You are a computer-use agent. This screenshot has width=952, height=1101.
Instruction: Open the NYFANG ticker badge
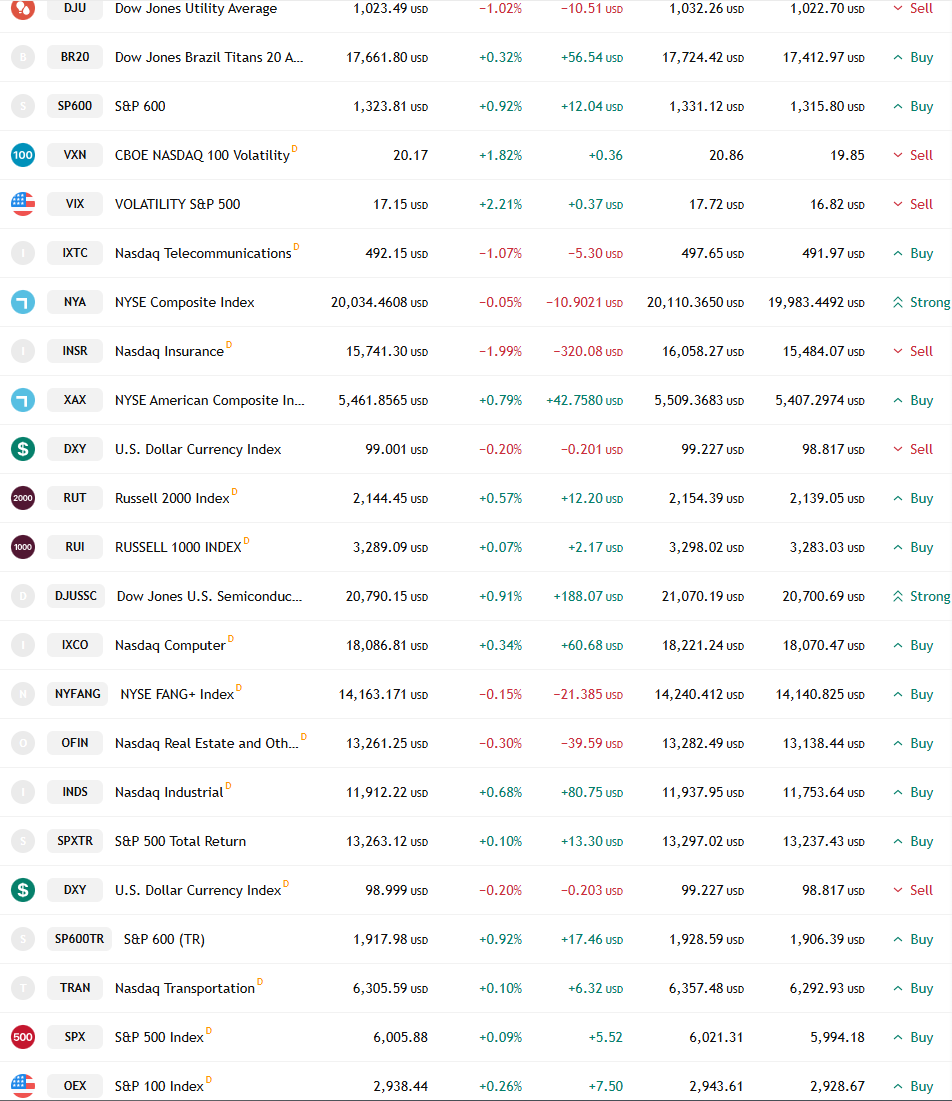78,694
